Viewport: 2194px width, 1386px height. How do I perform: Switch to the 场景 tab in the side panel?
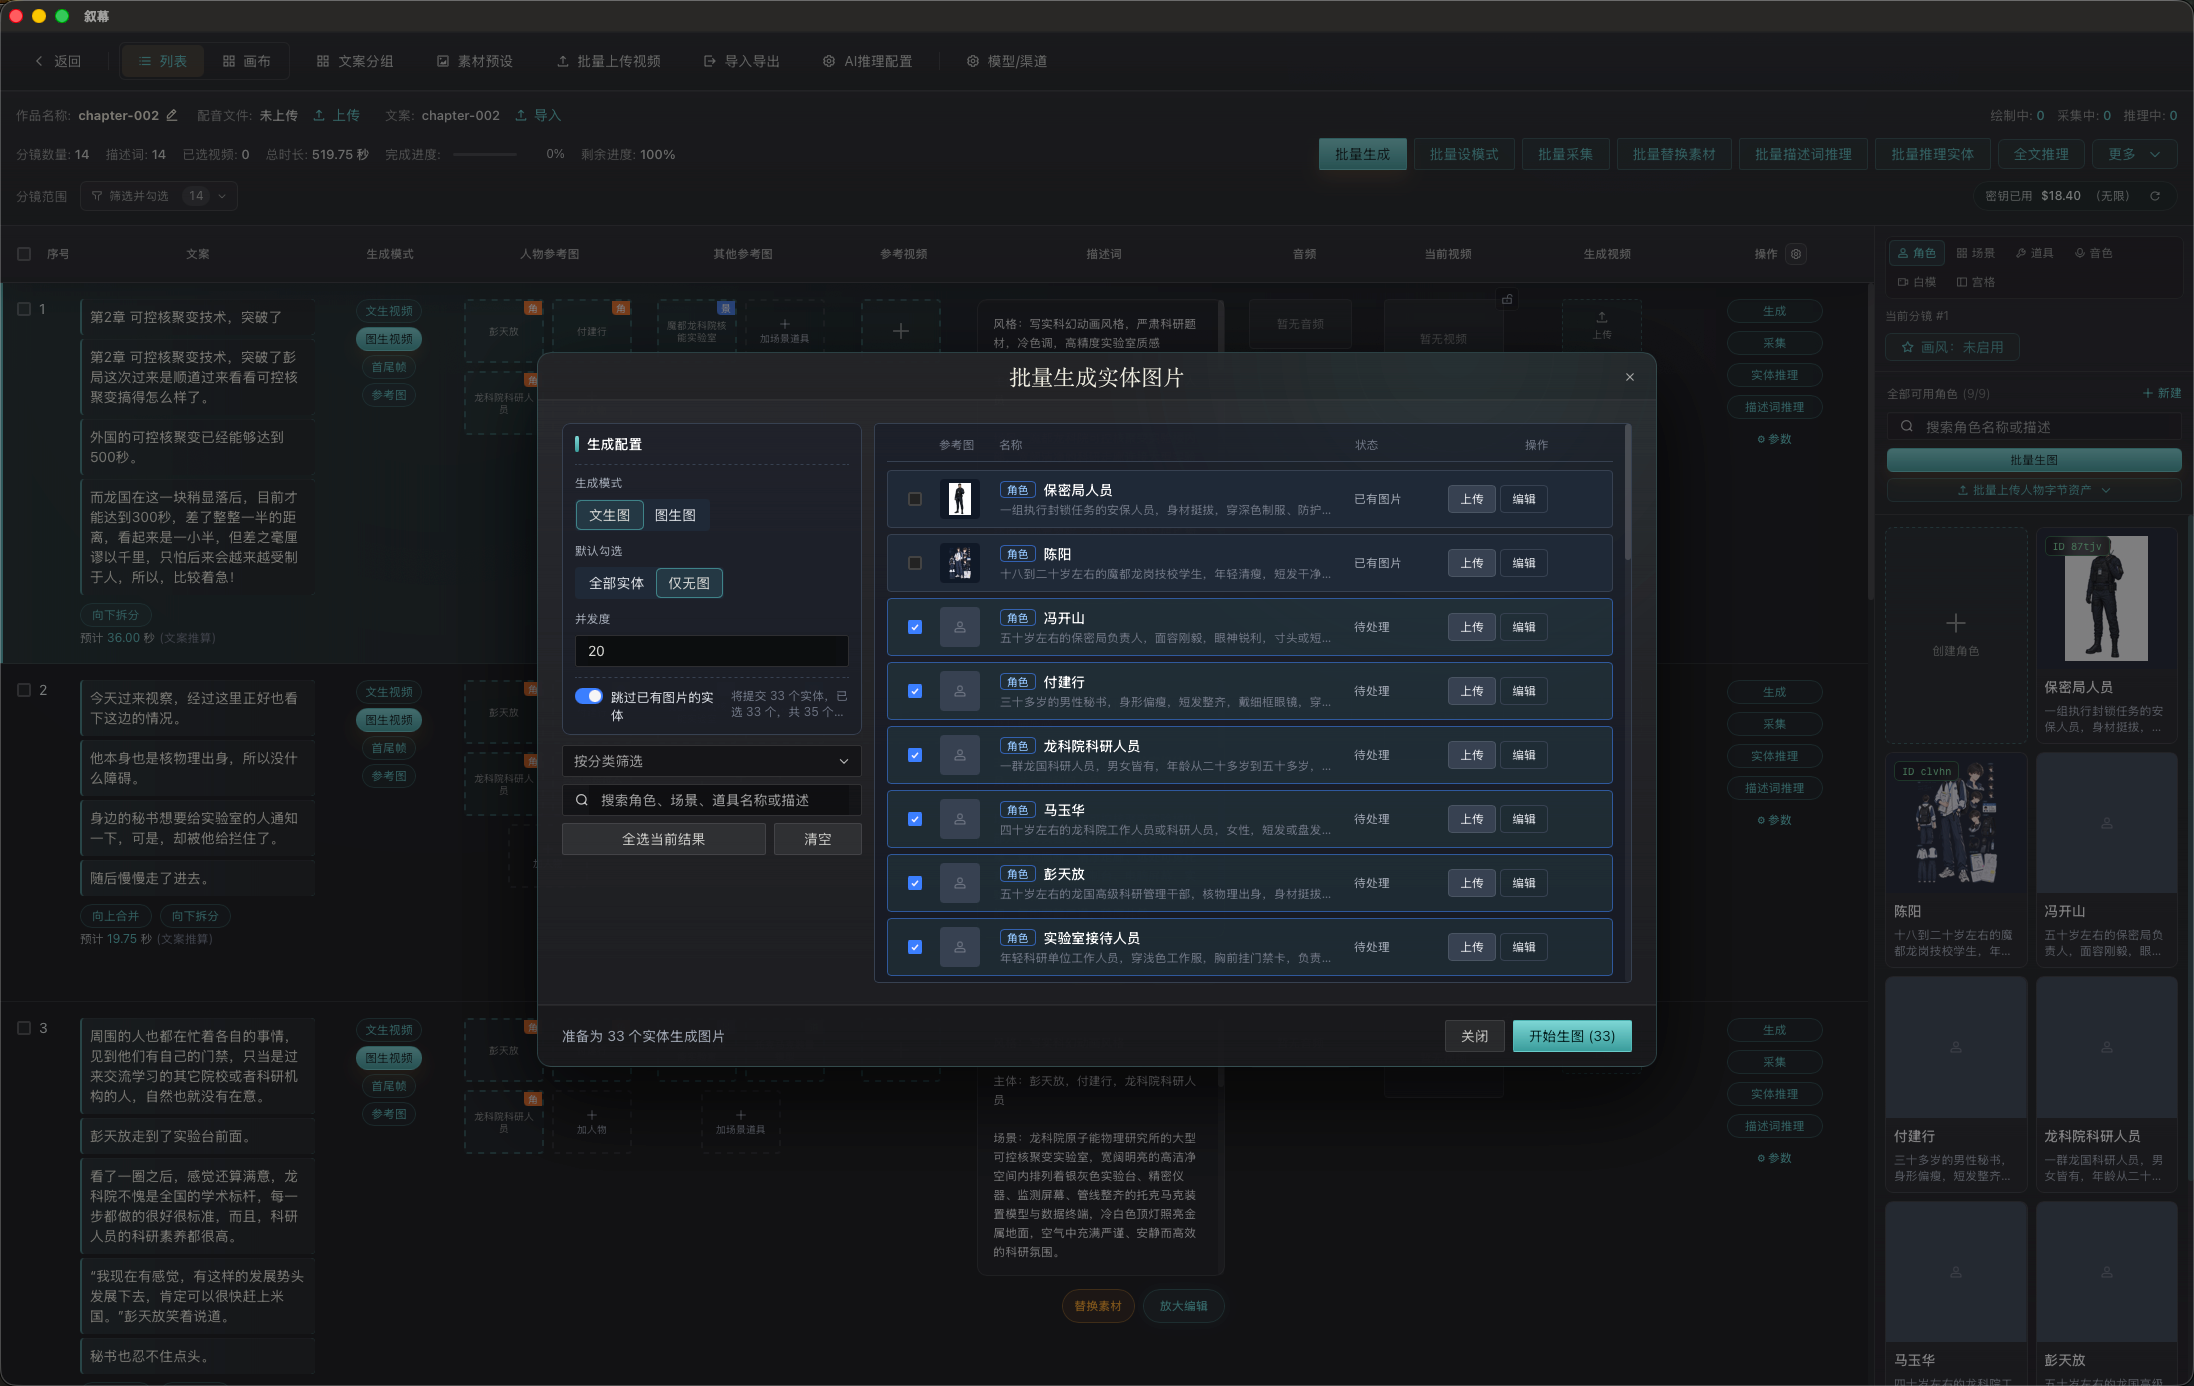pyautogui.click(x=1975, y=253)
